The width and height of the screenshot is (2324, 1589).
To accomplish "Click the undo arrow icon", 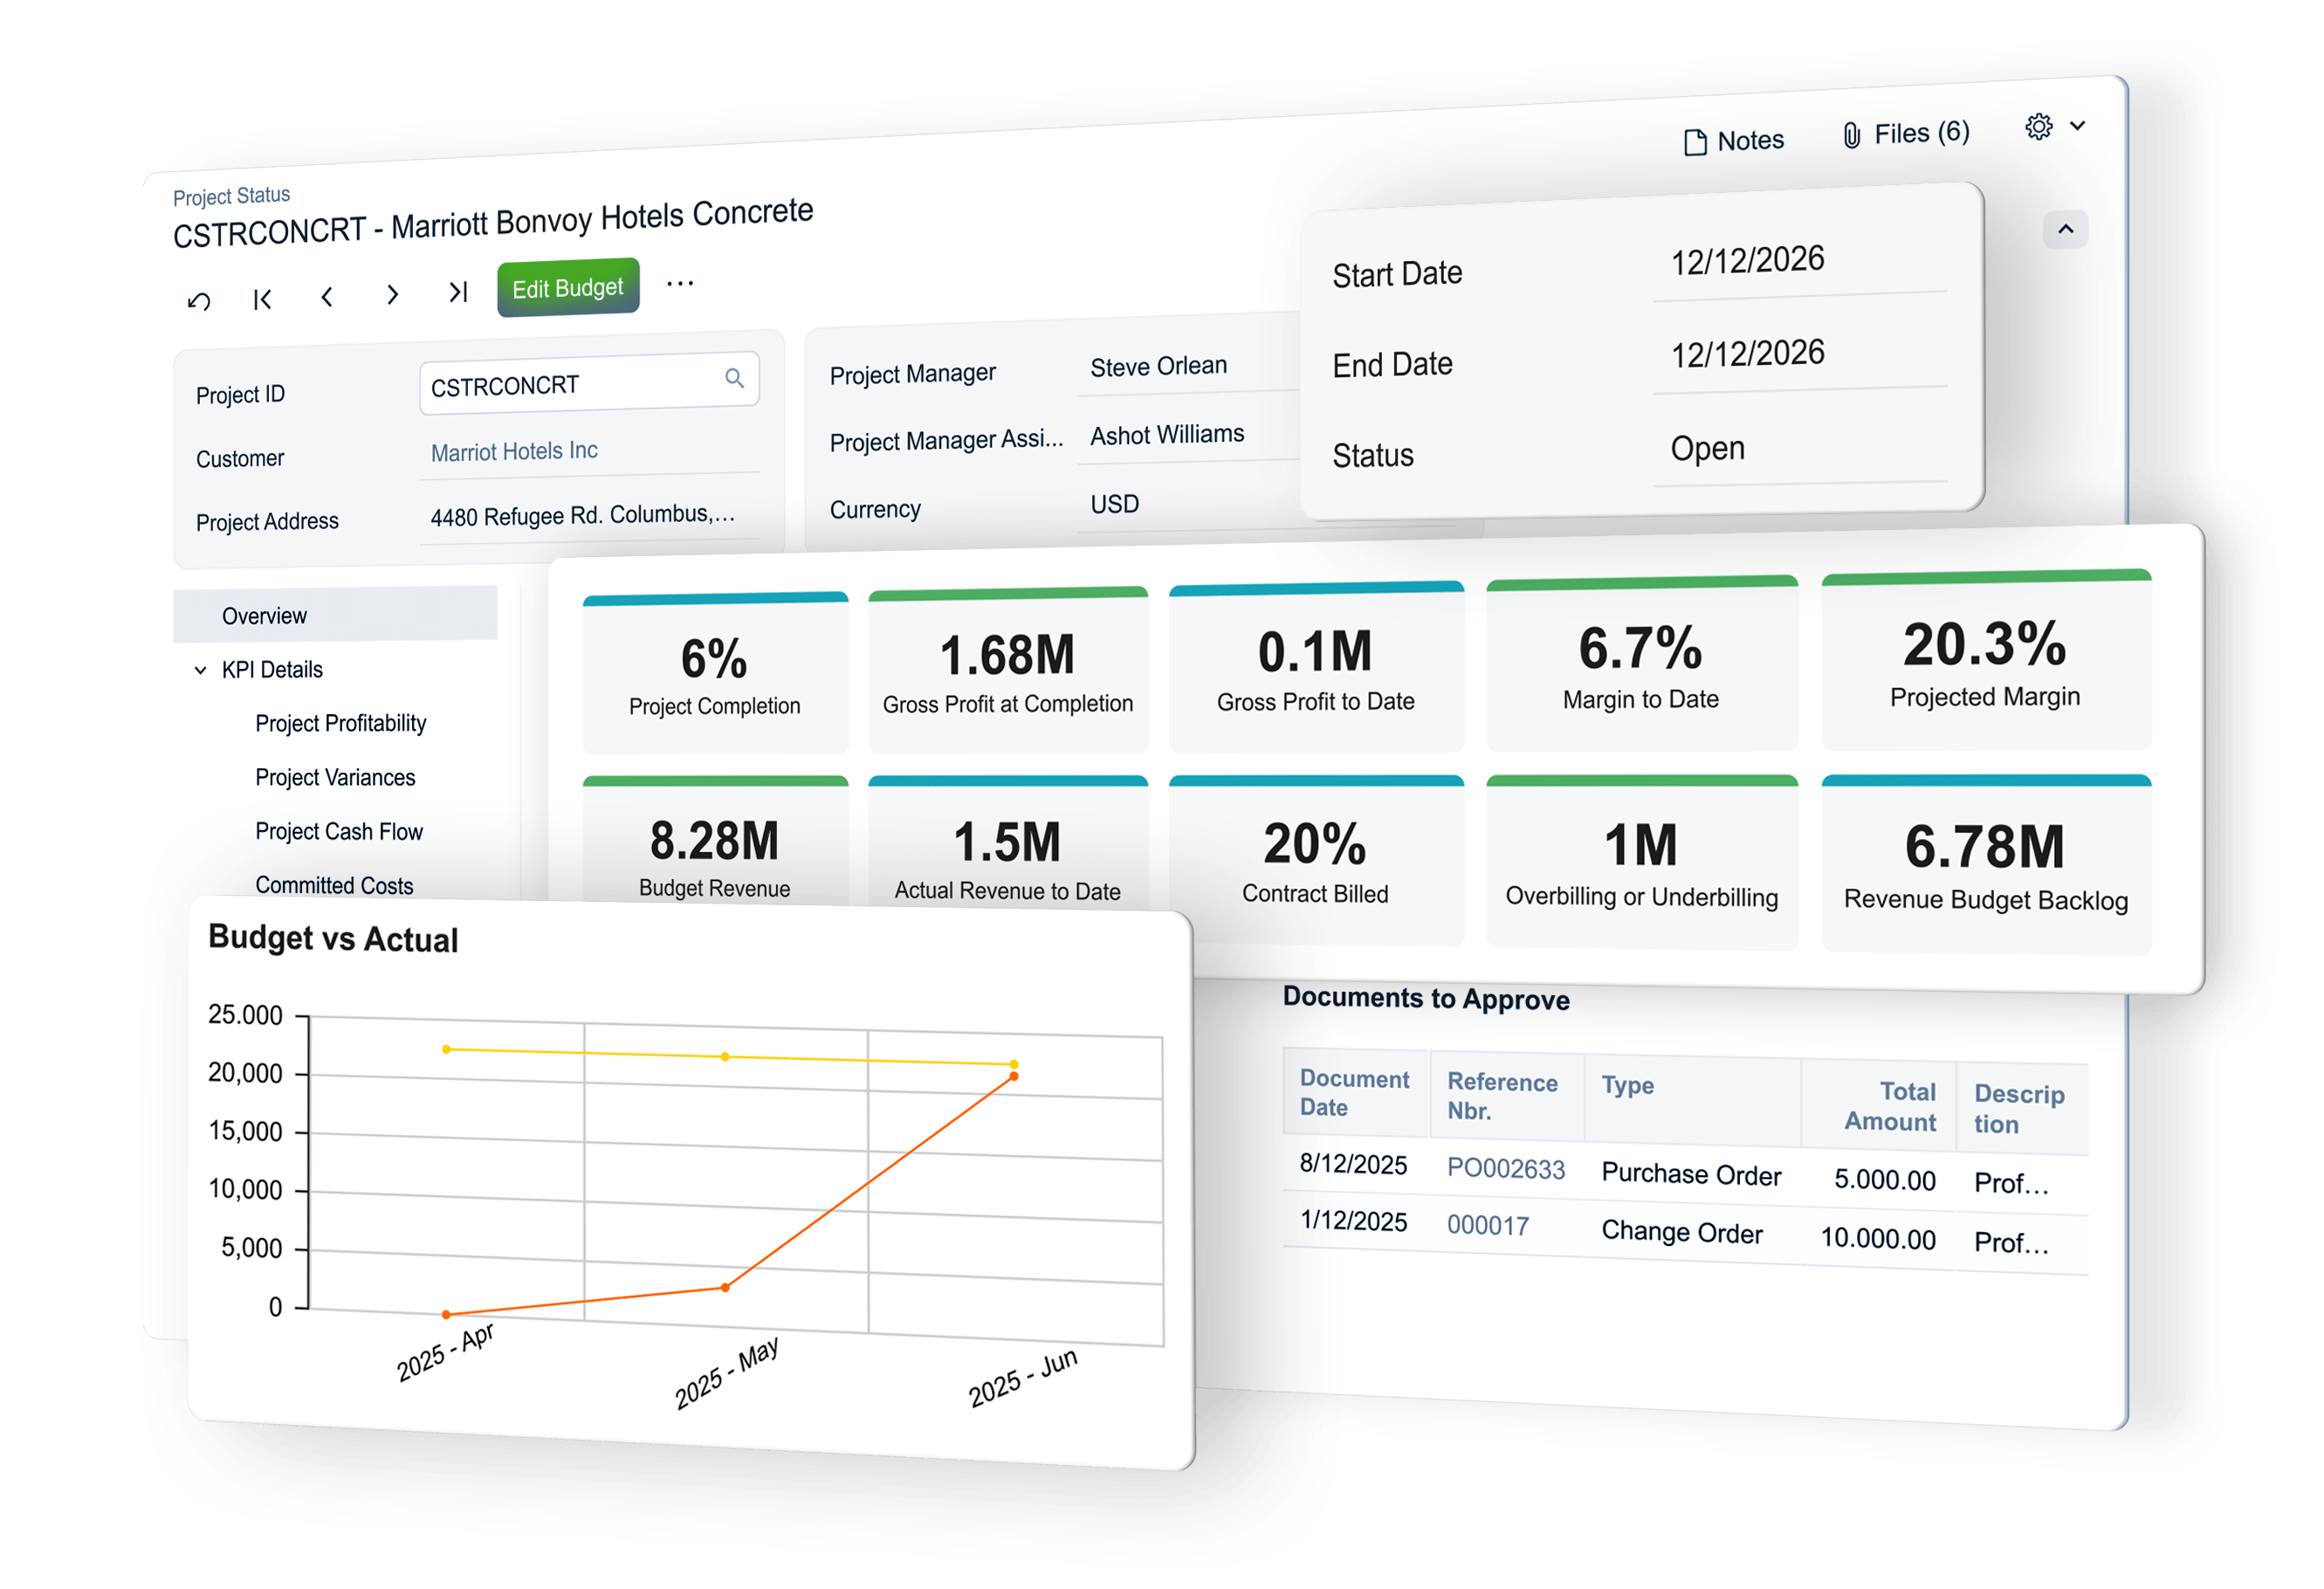I will point(199,301).
